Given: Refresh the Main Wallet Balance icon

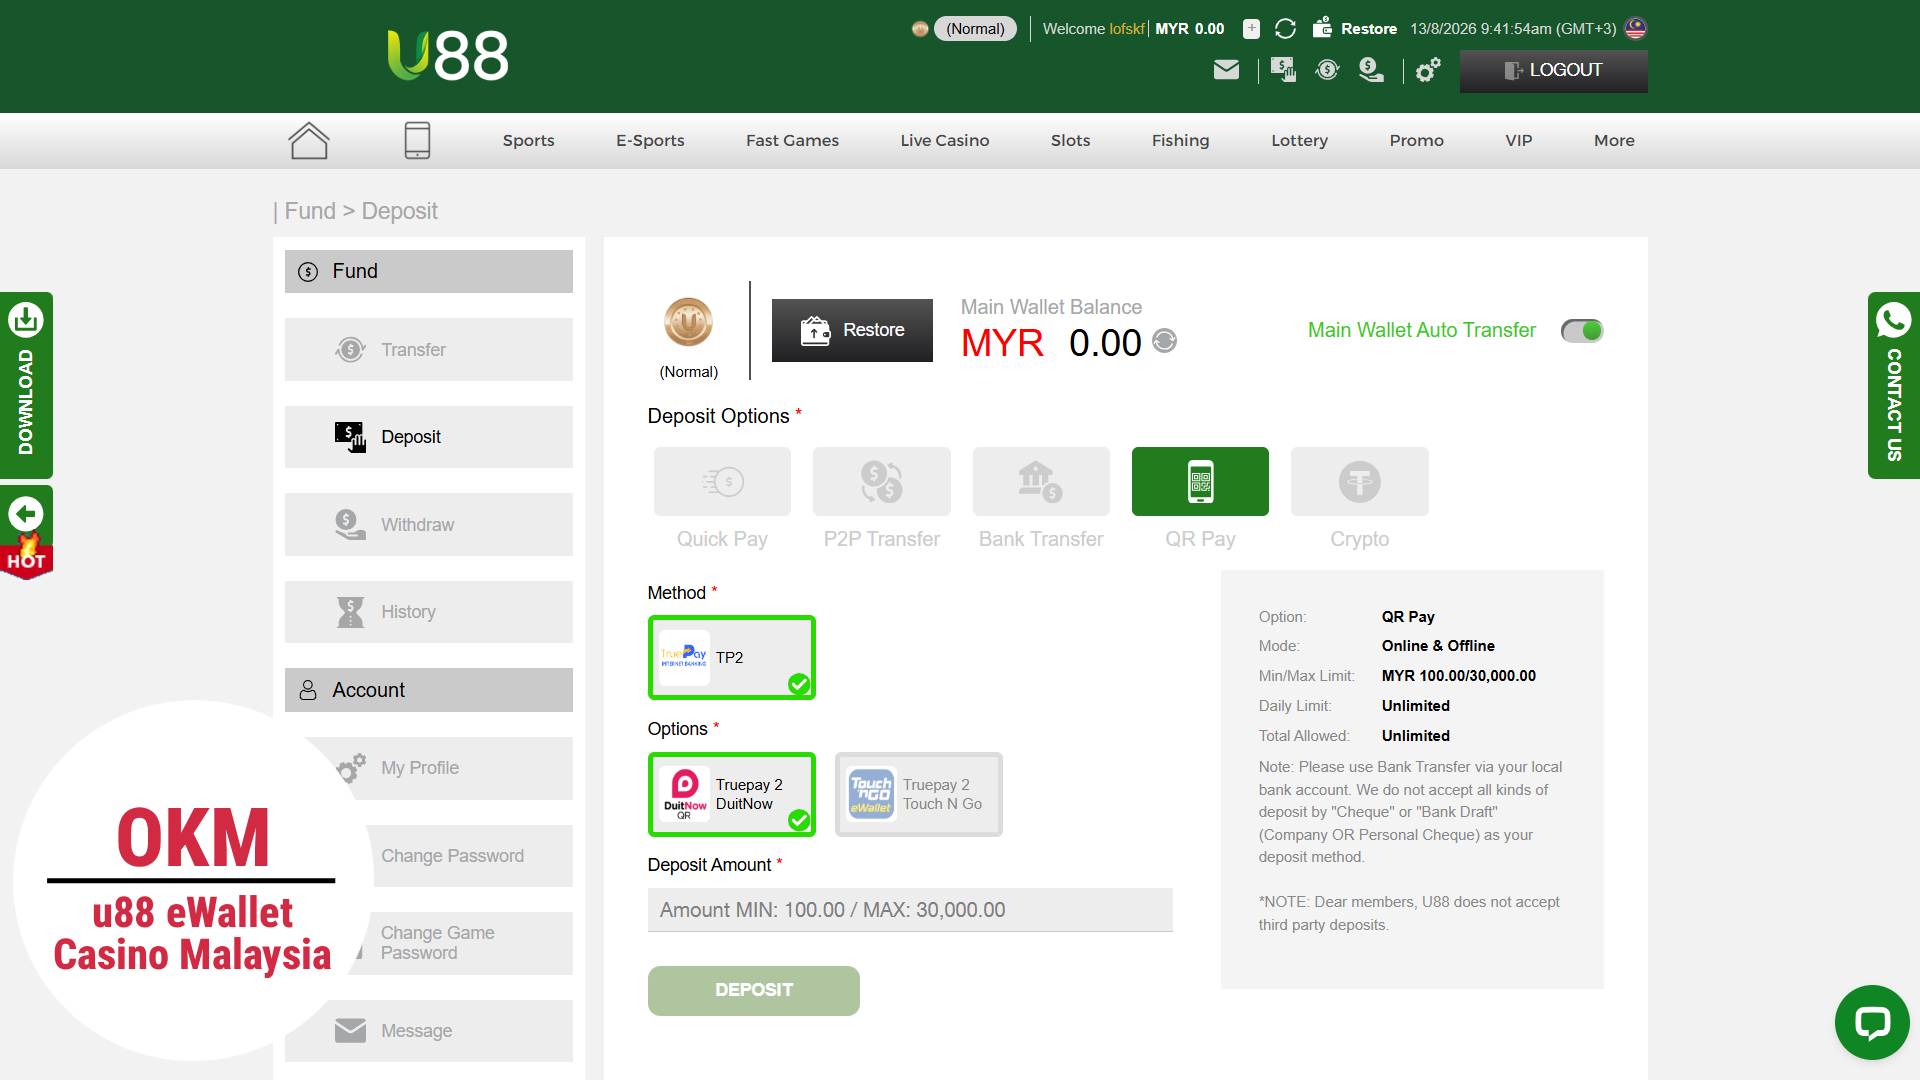Looking at the screenshot, I should point(1165,341).
